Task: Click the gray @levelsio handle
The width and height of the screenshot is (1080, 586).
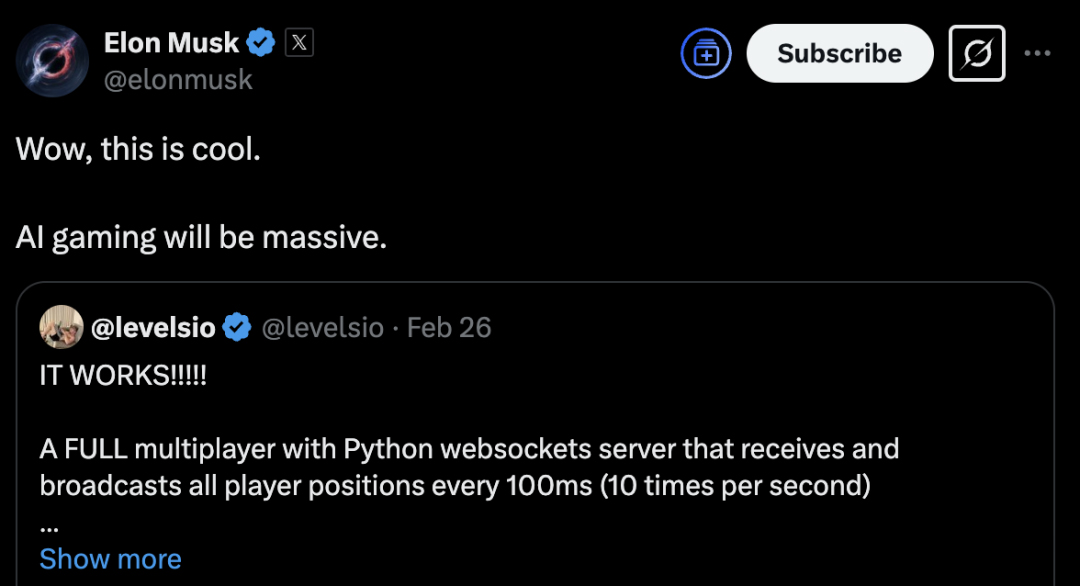Action: 322,328
